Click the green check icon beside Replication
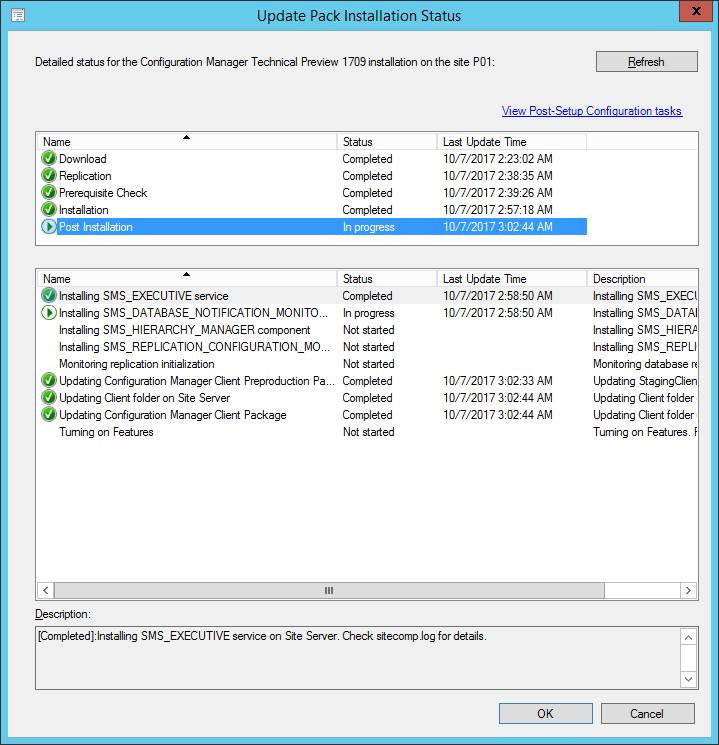Image resolution: width=719 pixels, height=745 pixels. coord(48,176)
